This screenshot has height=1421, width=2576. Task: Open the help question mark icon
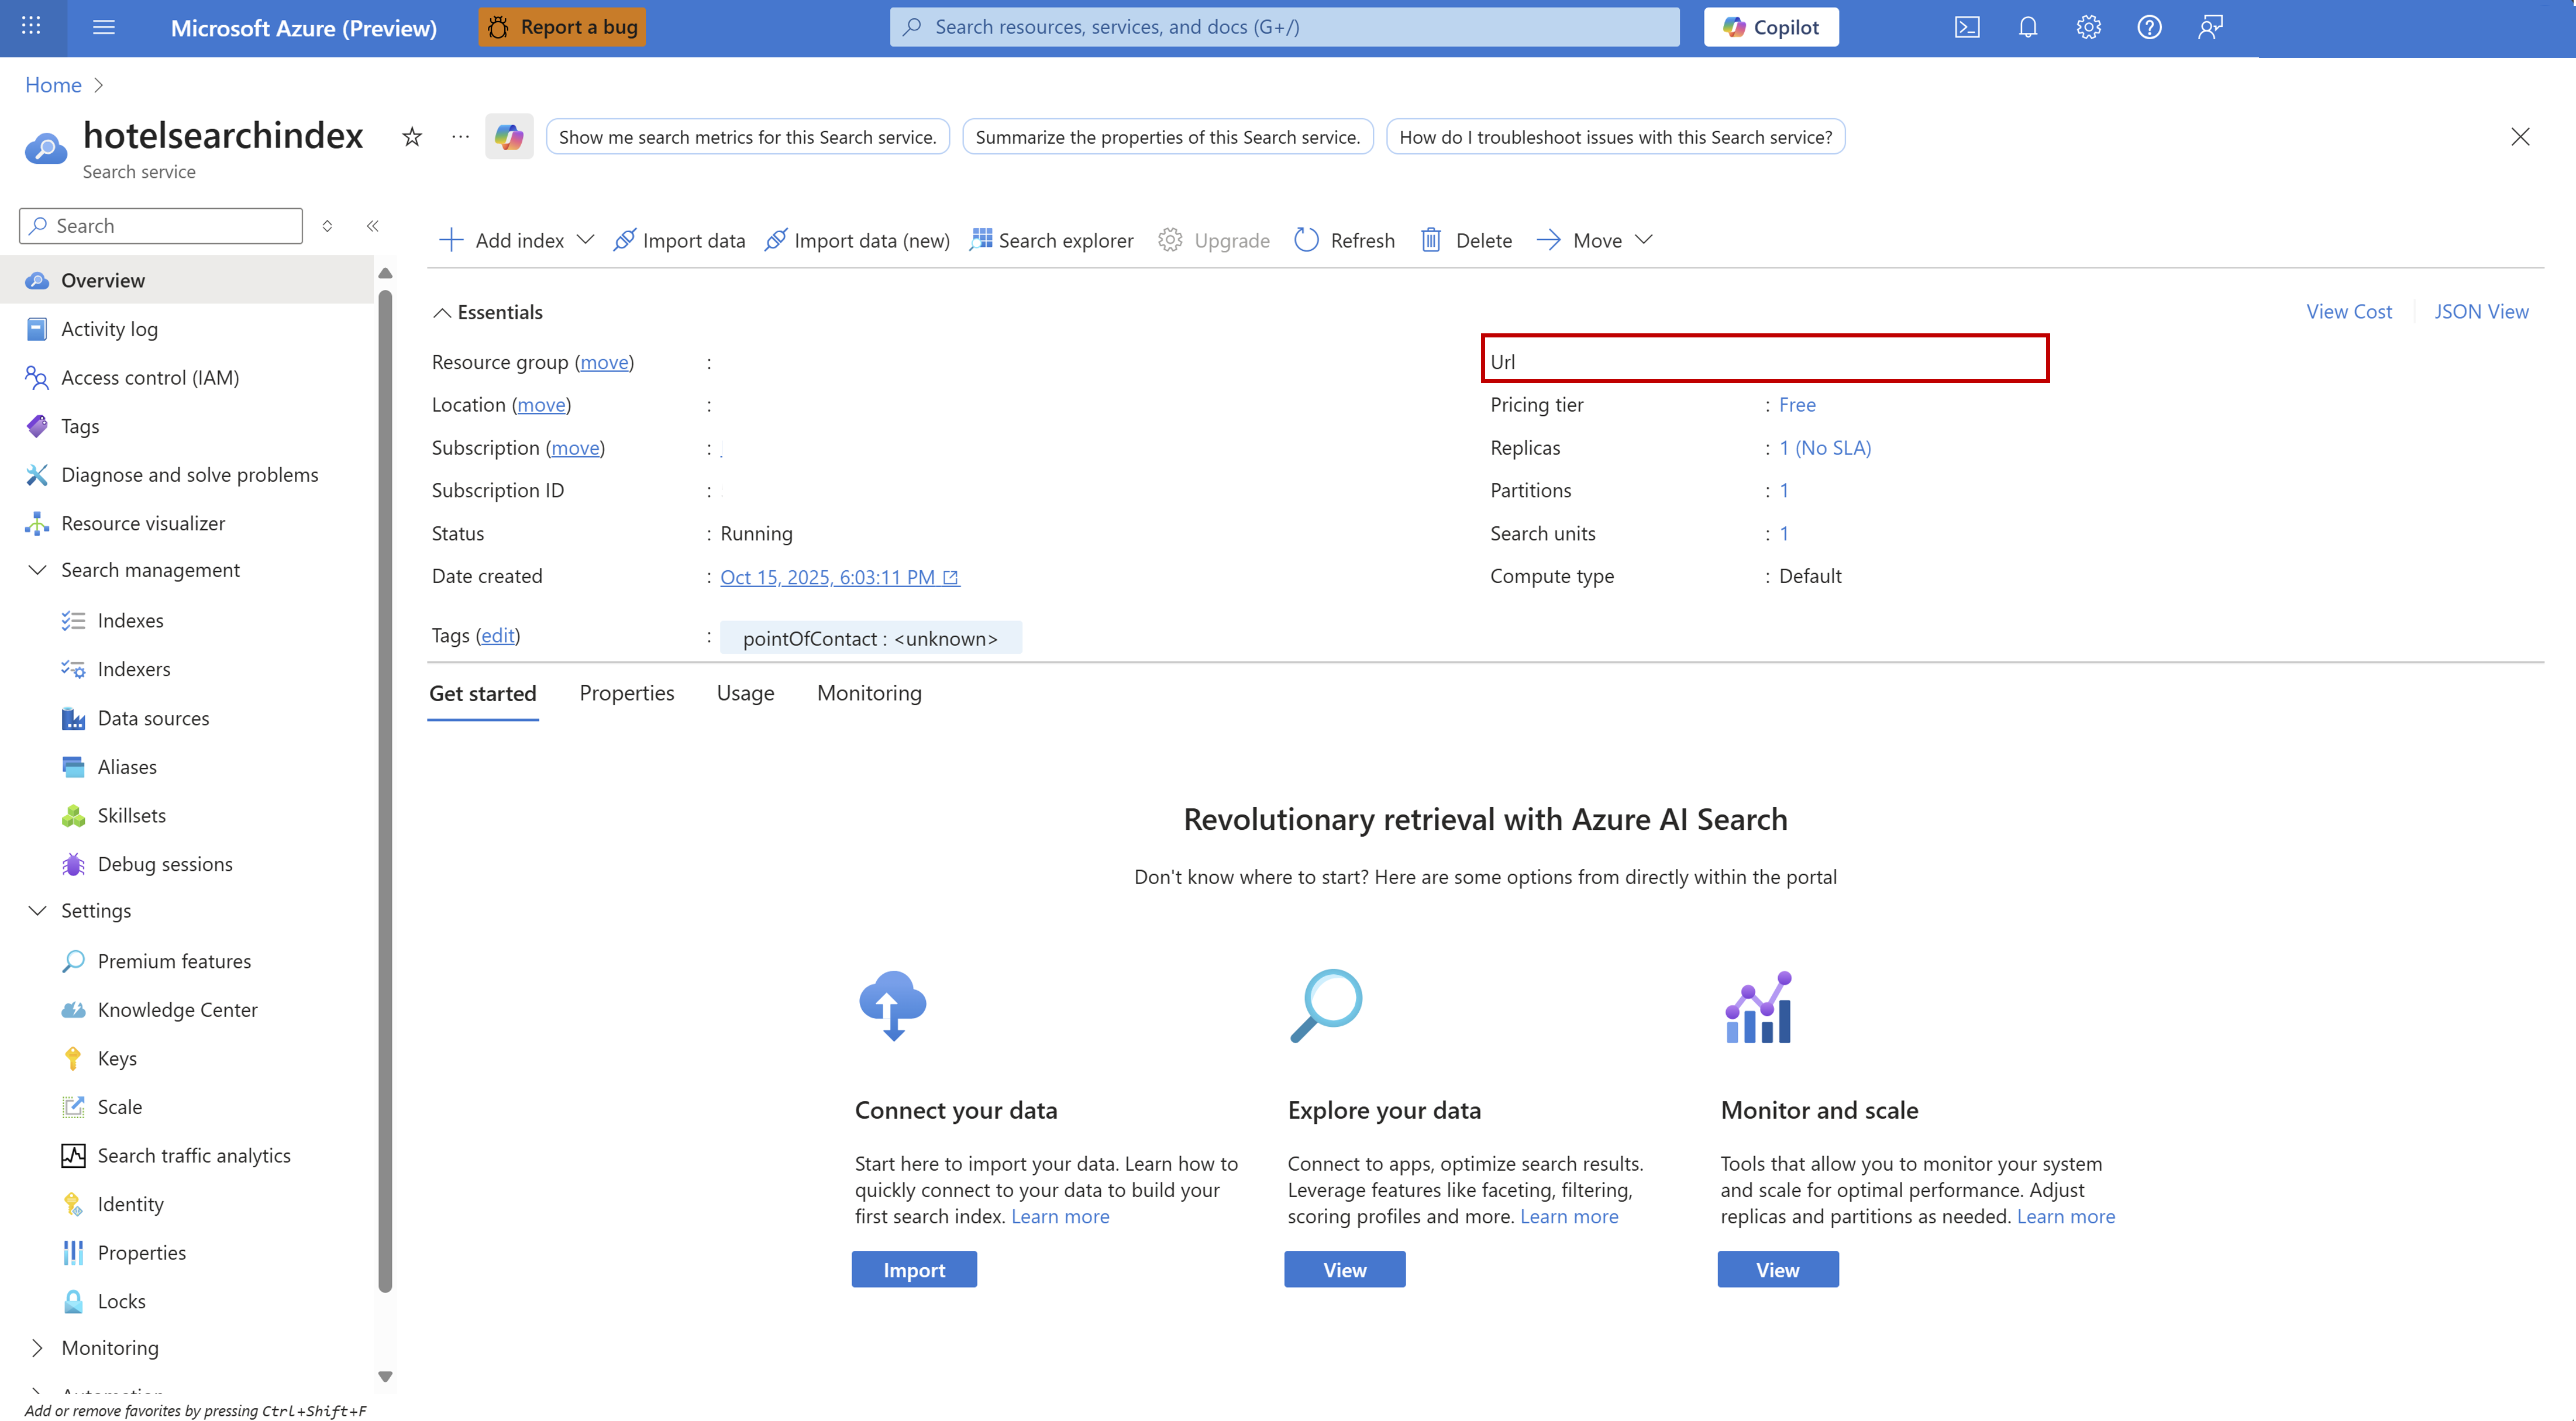point(2150,27)
